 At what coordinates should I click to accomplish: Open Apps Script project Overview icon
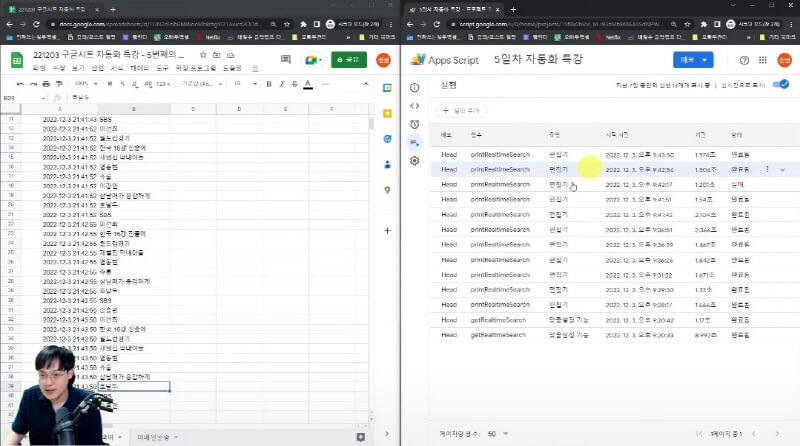[x=414, y=88]
